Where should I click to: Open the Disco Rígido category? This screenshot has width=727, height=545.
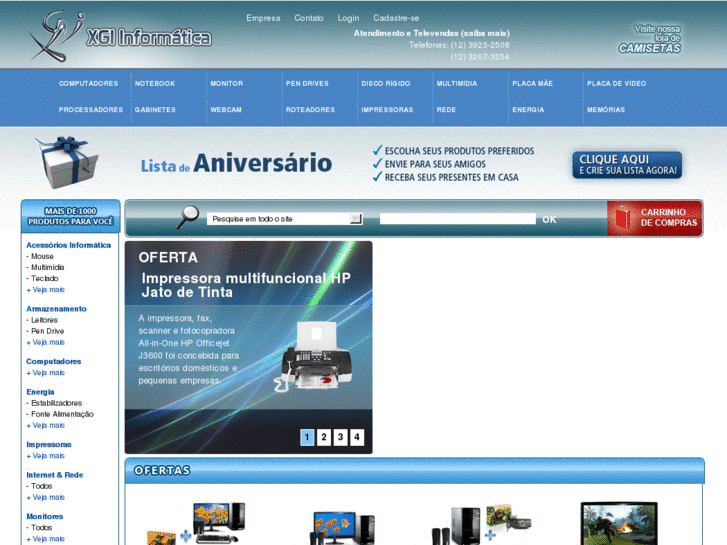(386, 83)
